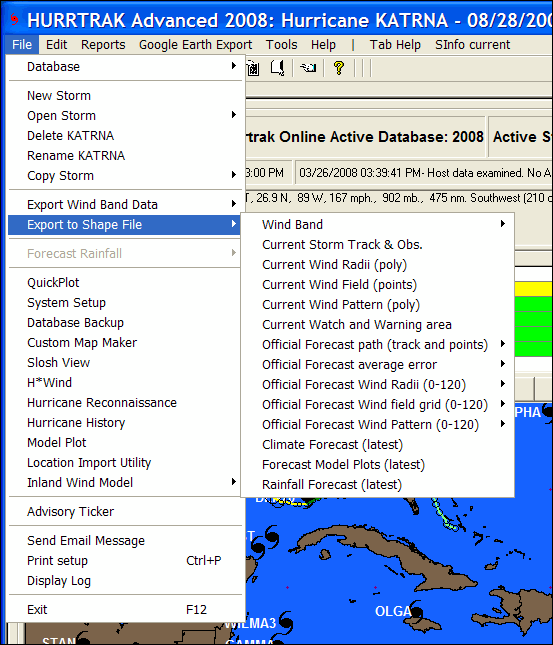Screen dimensions: 553x645
Task: Expand Official Forecast Wind Pattern submenu arrow
Action: (503, 424)
